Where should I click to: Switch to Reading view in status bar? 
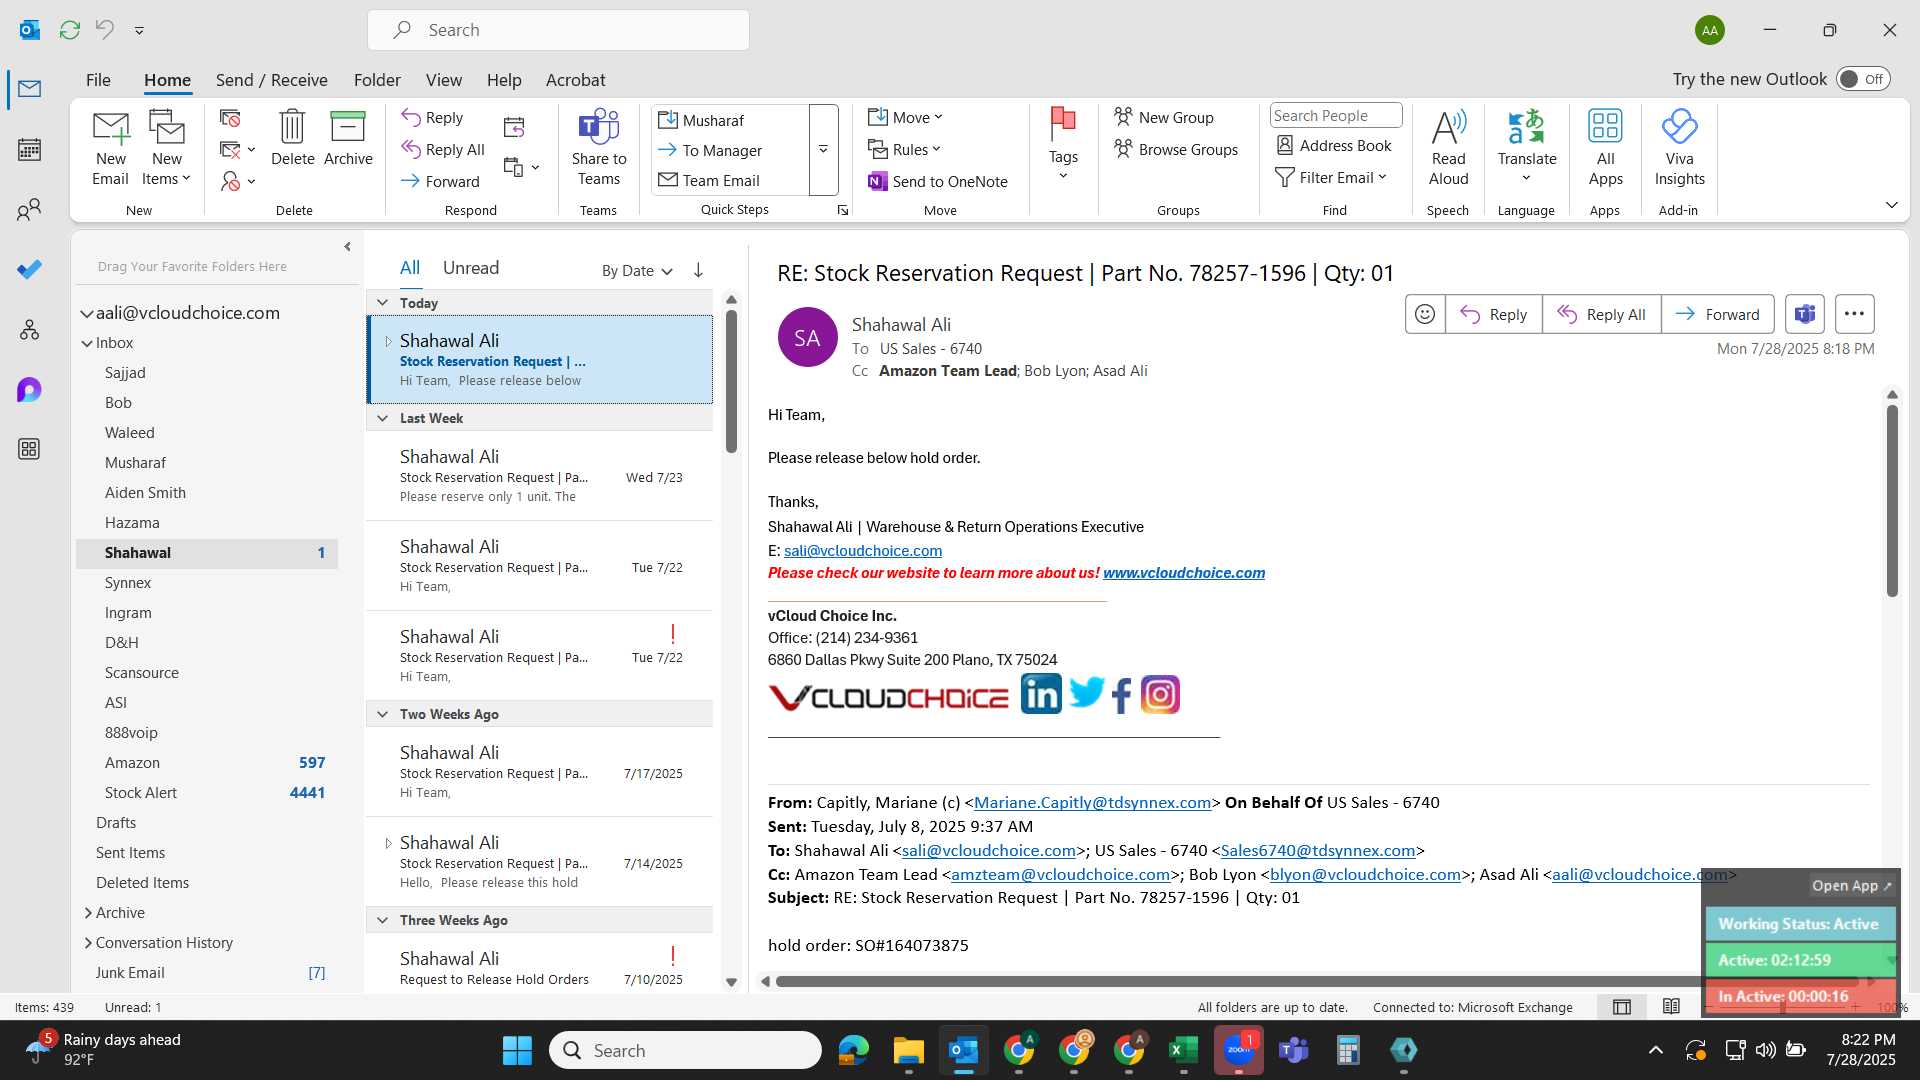coord(1671,1007)
